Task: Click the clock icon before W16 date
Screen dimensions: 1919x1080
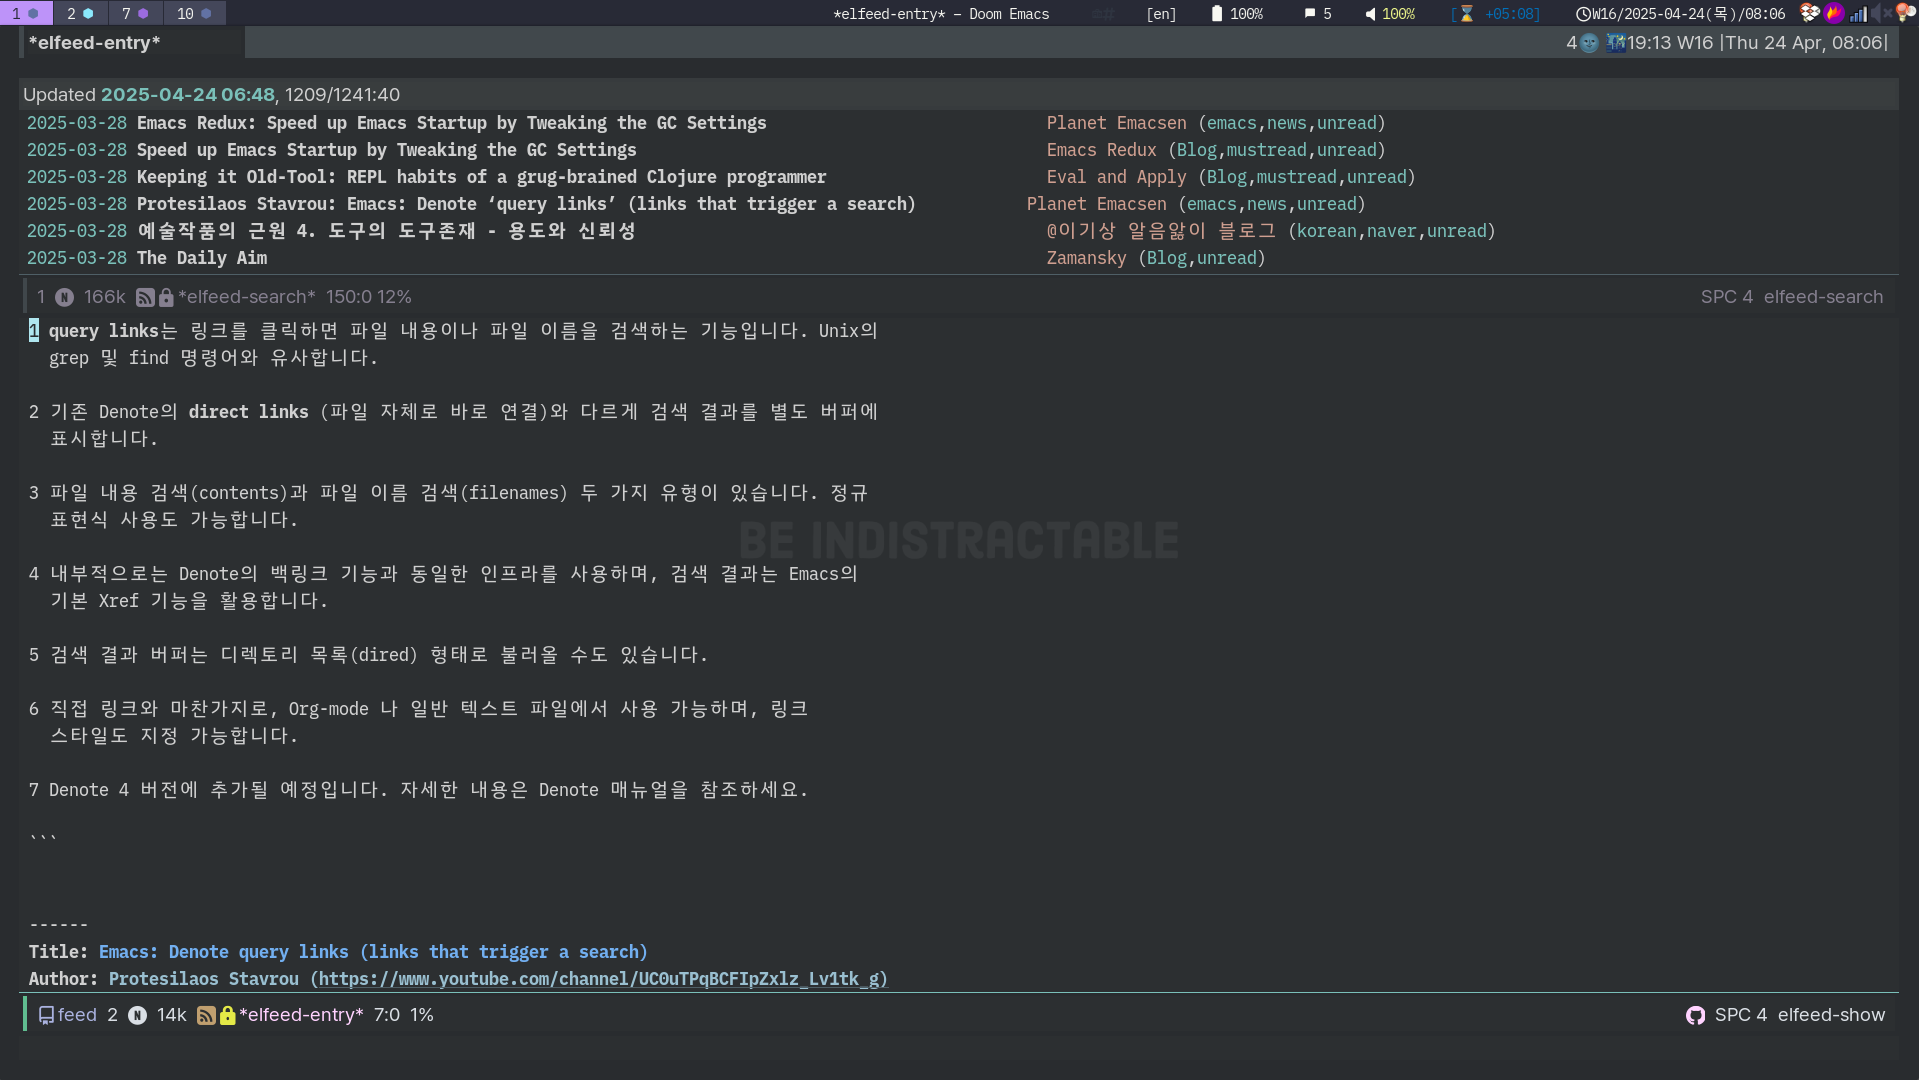Action: click(1583, 14)
